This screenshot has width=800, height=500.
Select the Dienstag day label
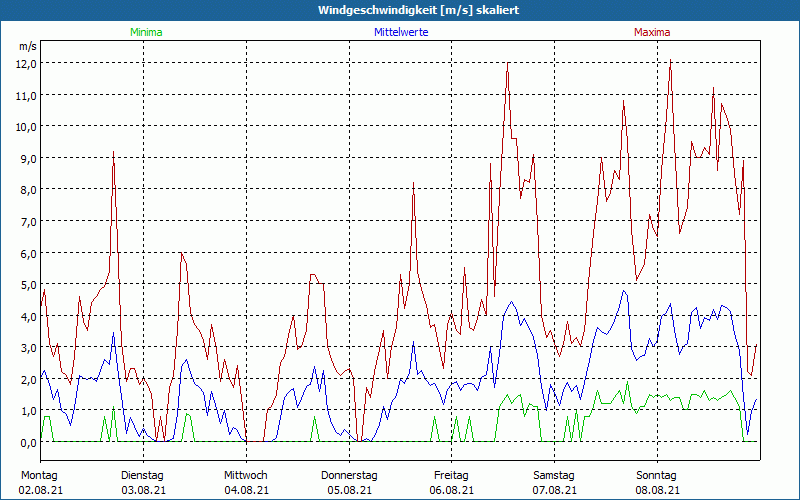click(x=142, y=475)
